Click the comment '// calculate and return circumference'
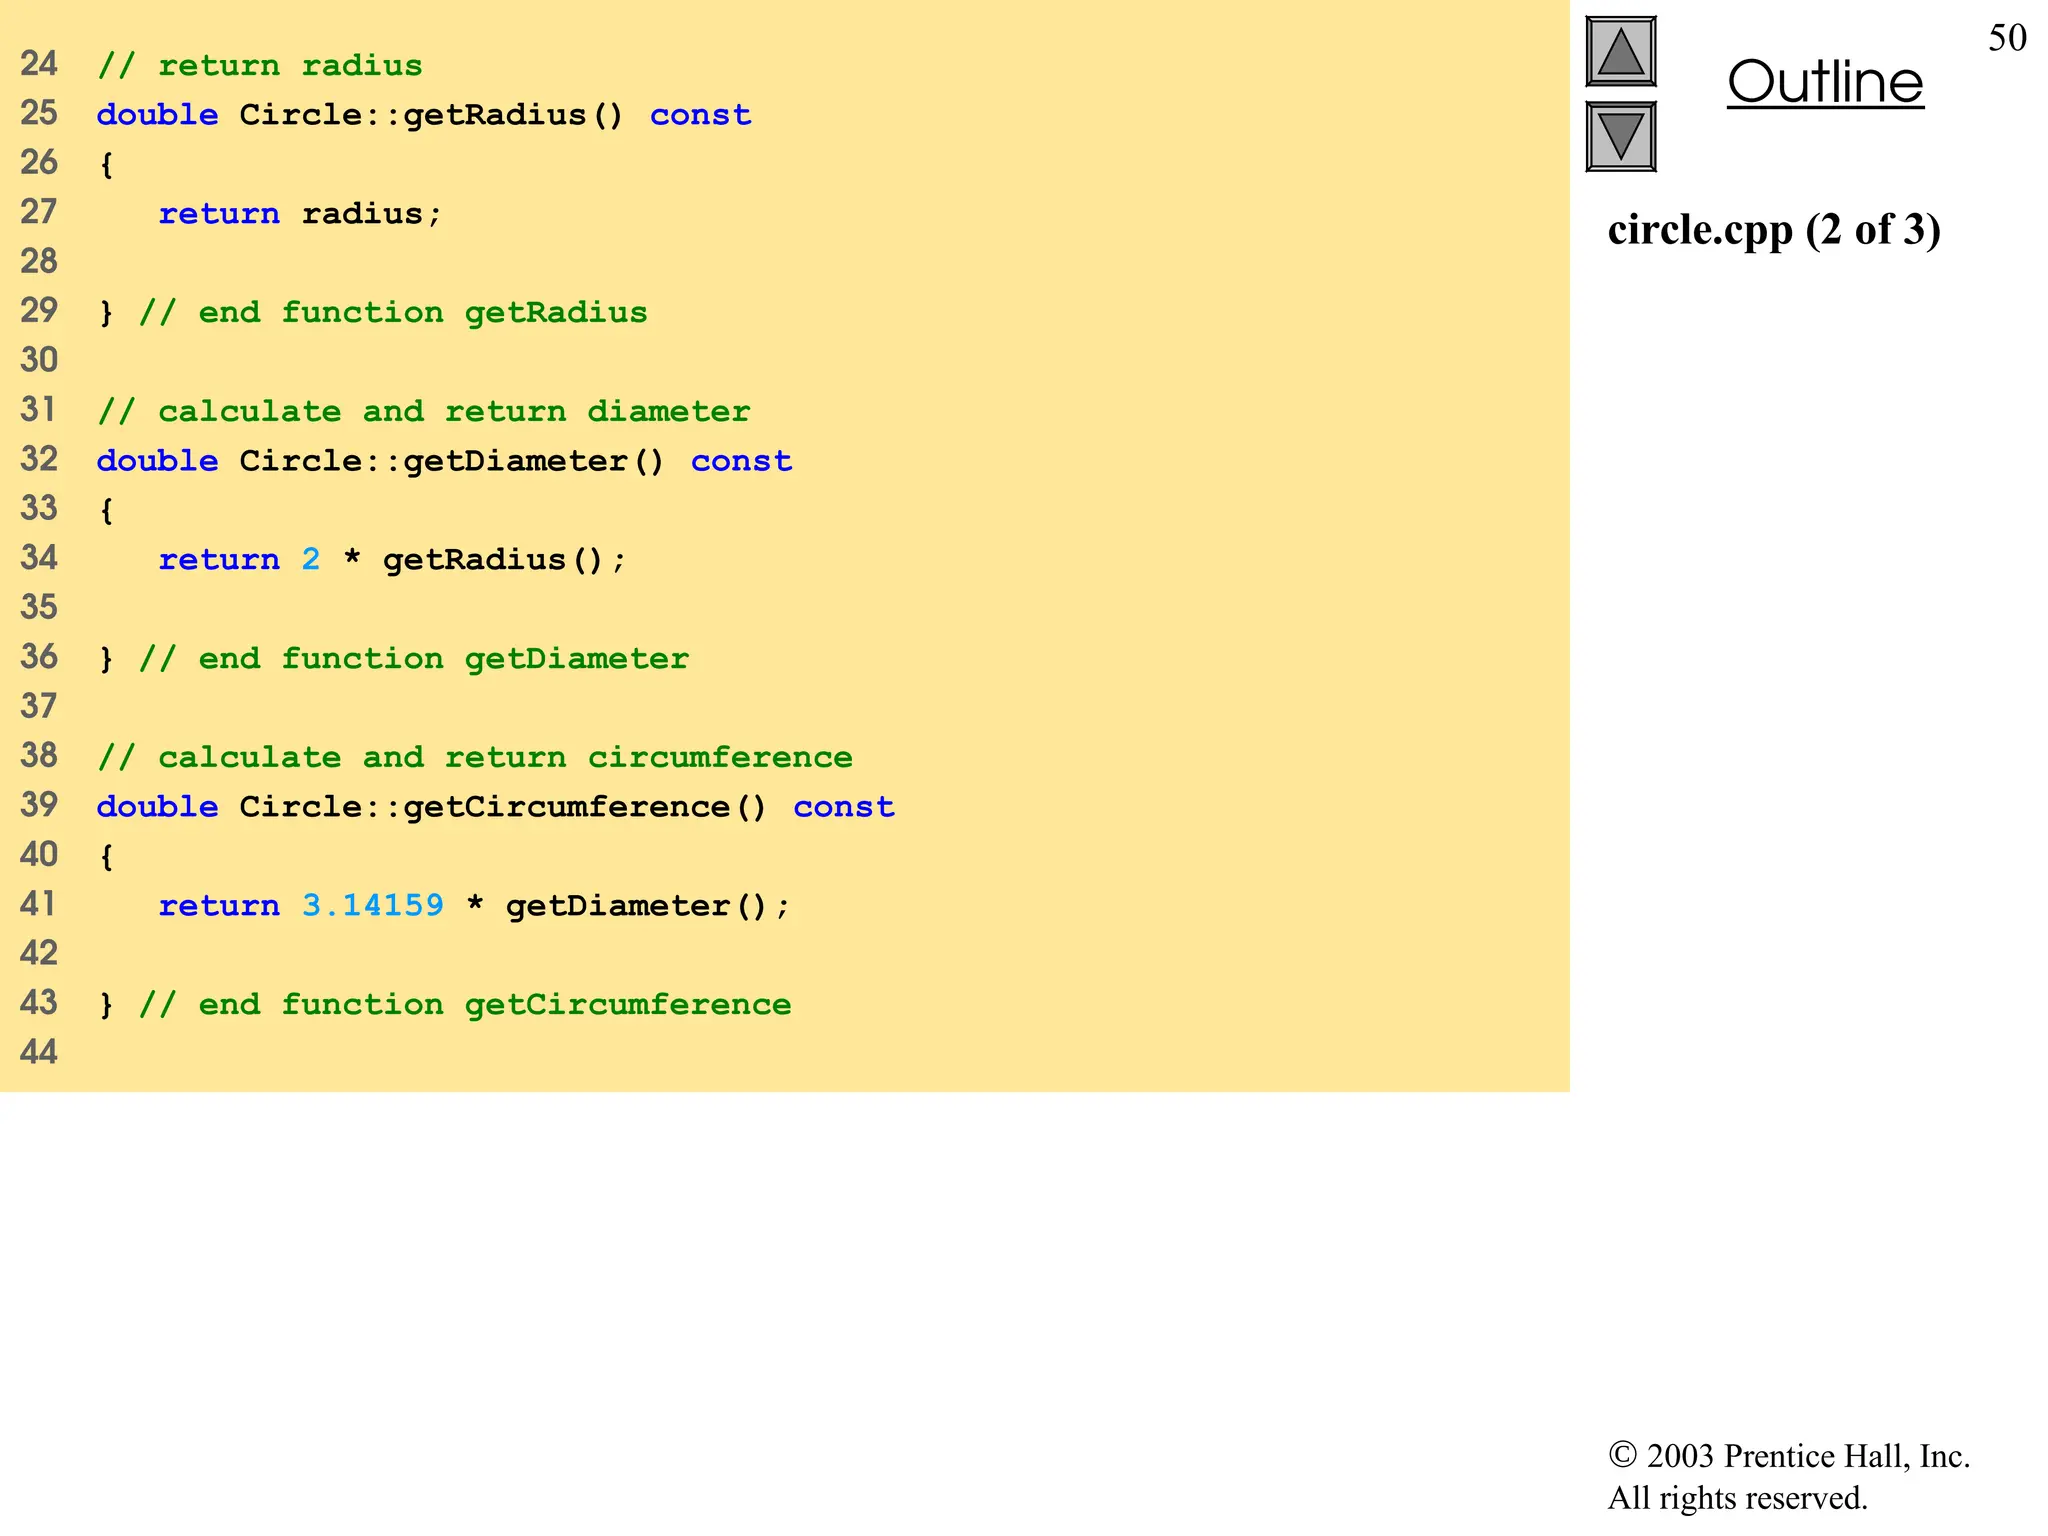The width and height of the screenshot is (2048, 1536). [x=475, y=757]
